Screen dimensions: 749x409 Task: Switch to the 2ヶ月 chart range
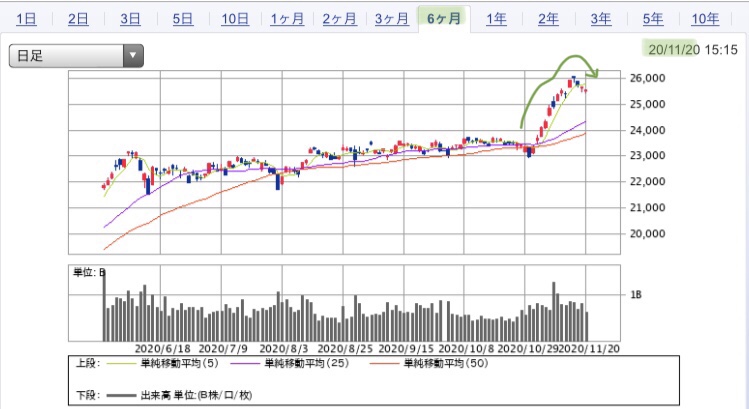[340, 19]
